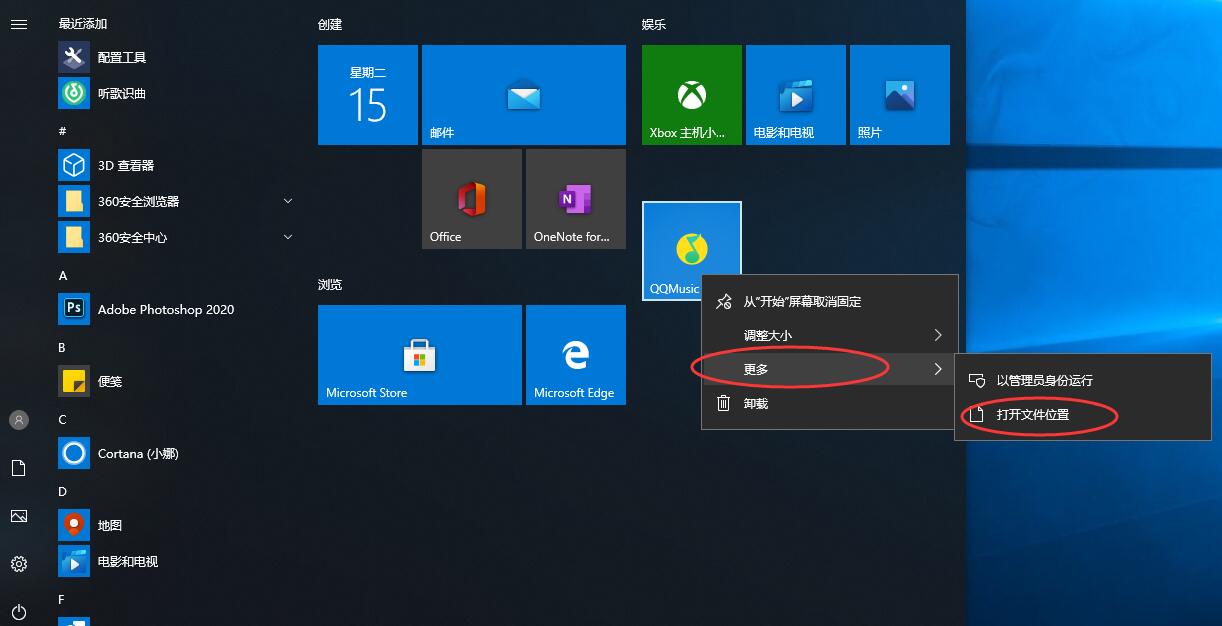Click the 创建 tile group title

330,25
